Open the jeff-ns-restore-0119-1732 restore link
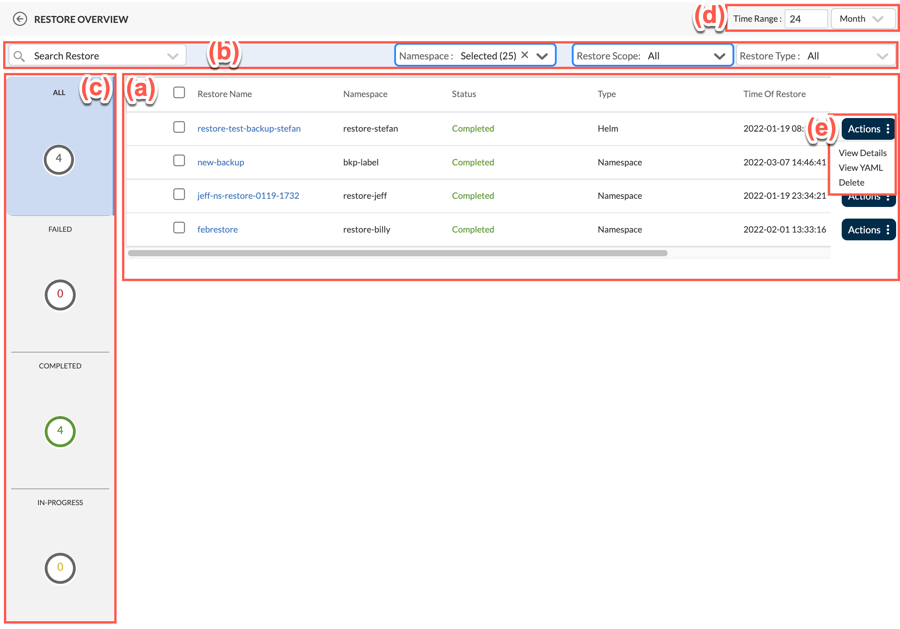 tap(248, 196)
